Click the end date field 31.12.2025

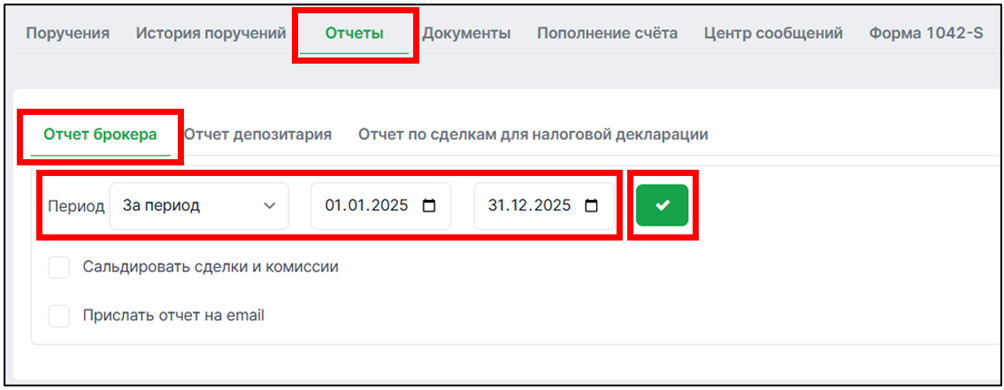pyautogui.click(x=544, y=206)
